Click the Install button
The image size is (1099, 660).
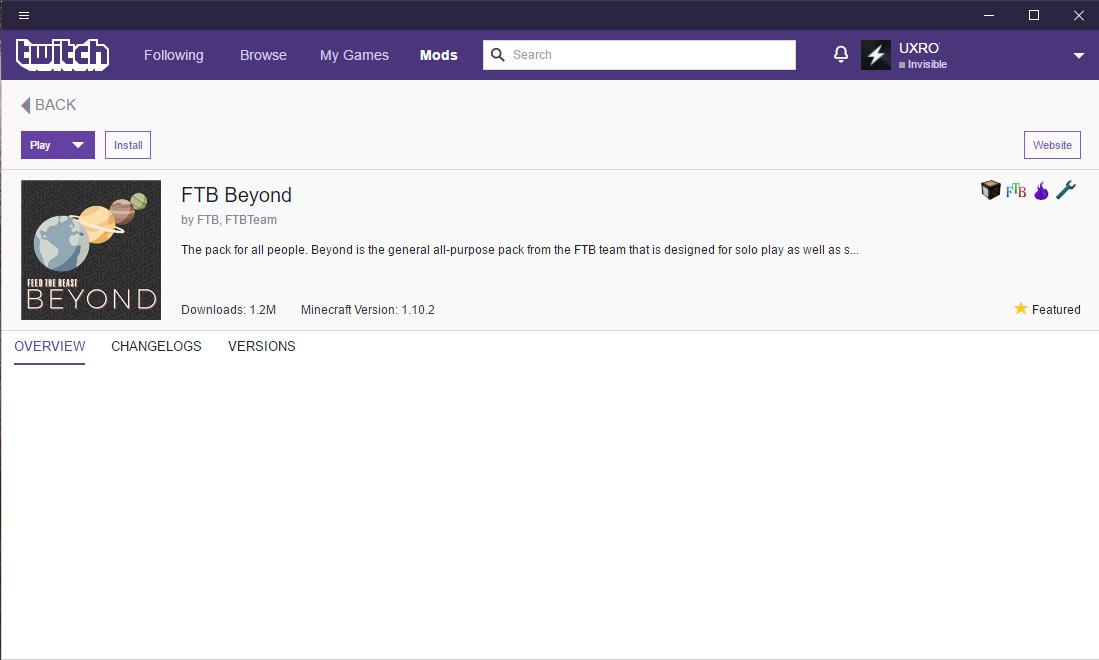coord(128,145)
